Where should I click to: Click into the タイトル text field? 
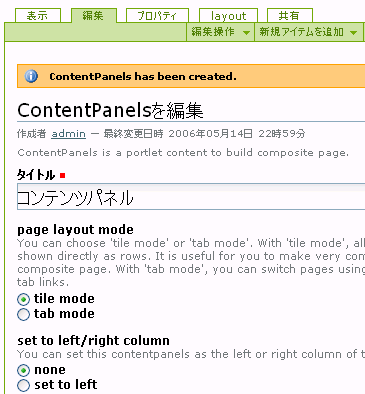(x=191, y=197)
